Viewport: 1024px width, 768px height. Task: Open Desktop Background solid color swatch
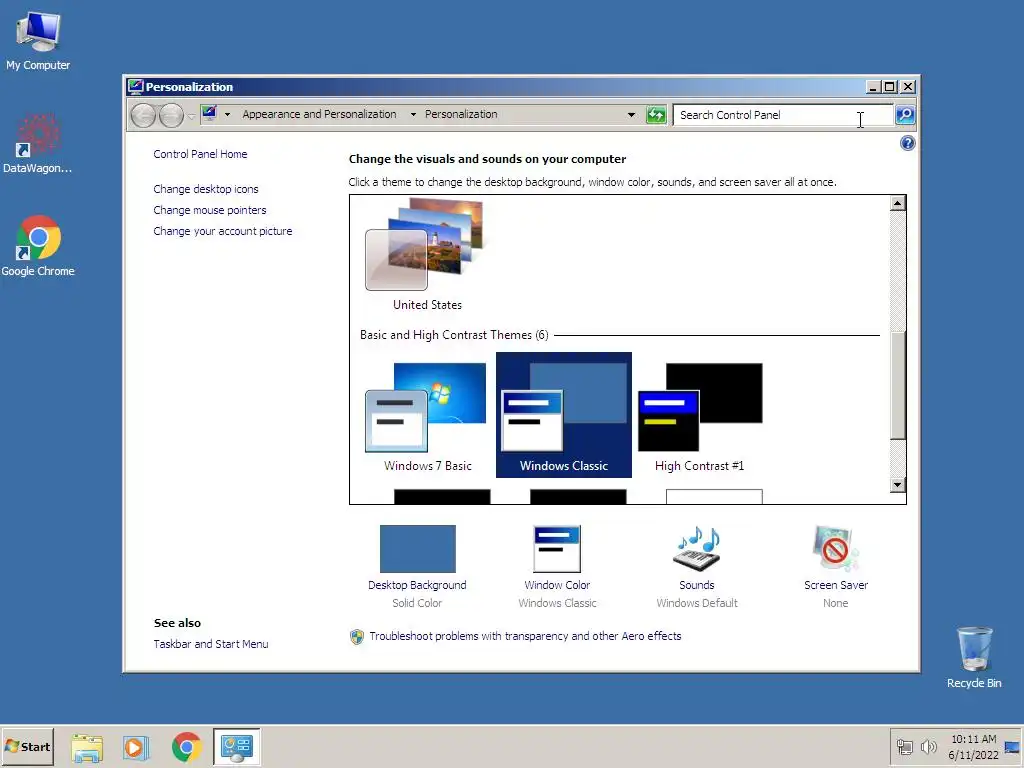(x=417, y=549)
